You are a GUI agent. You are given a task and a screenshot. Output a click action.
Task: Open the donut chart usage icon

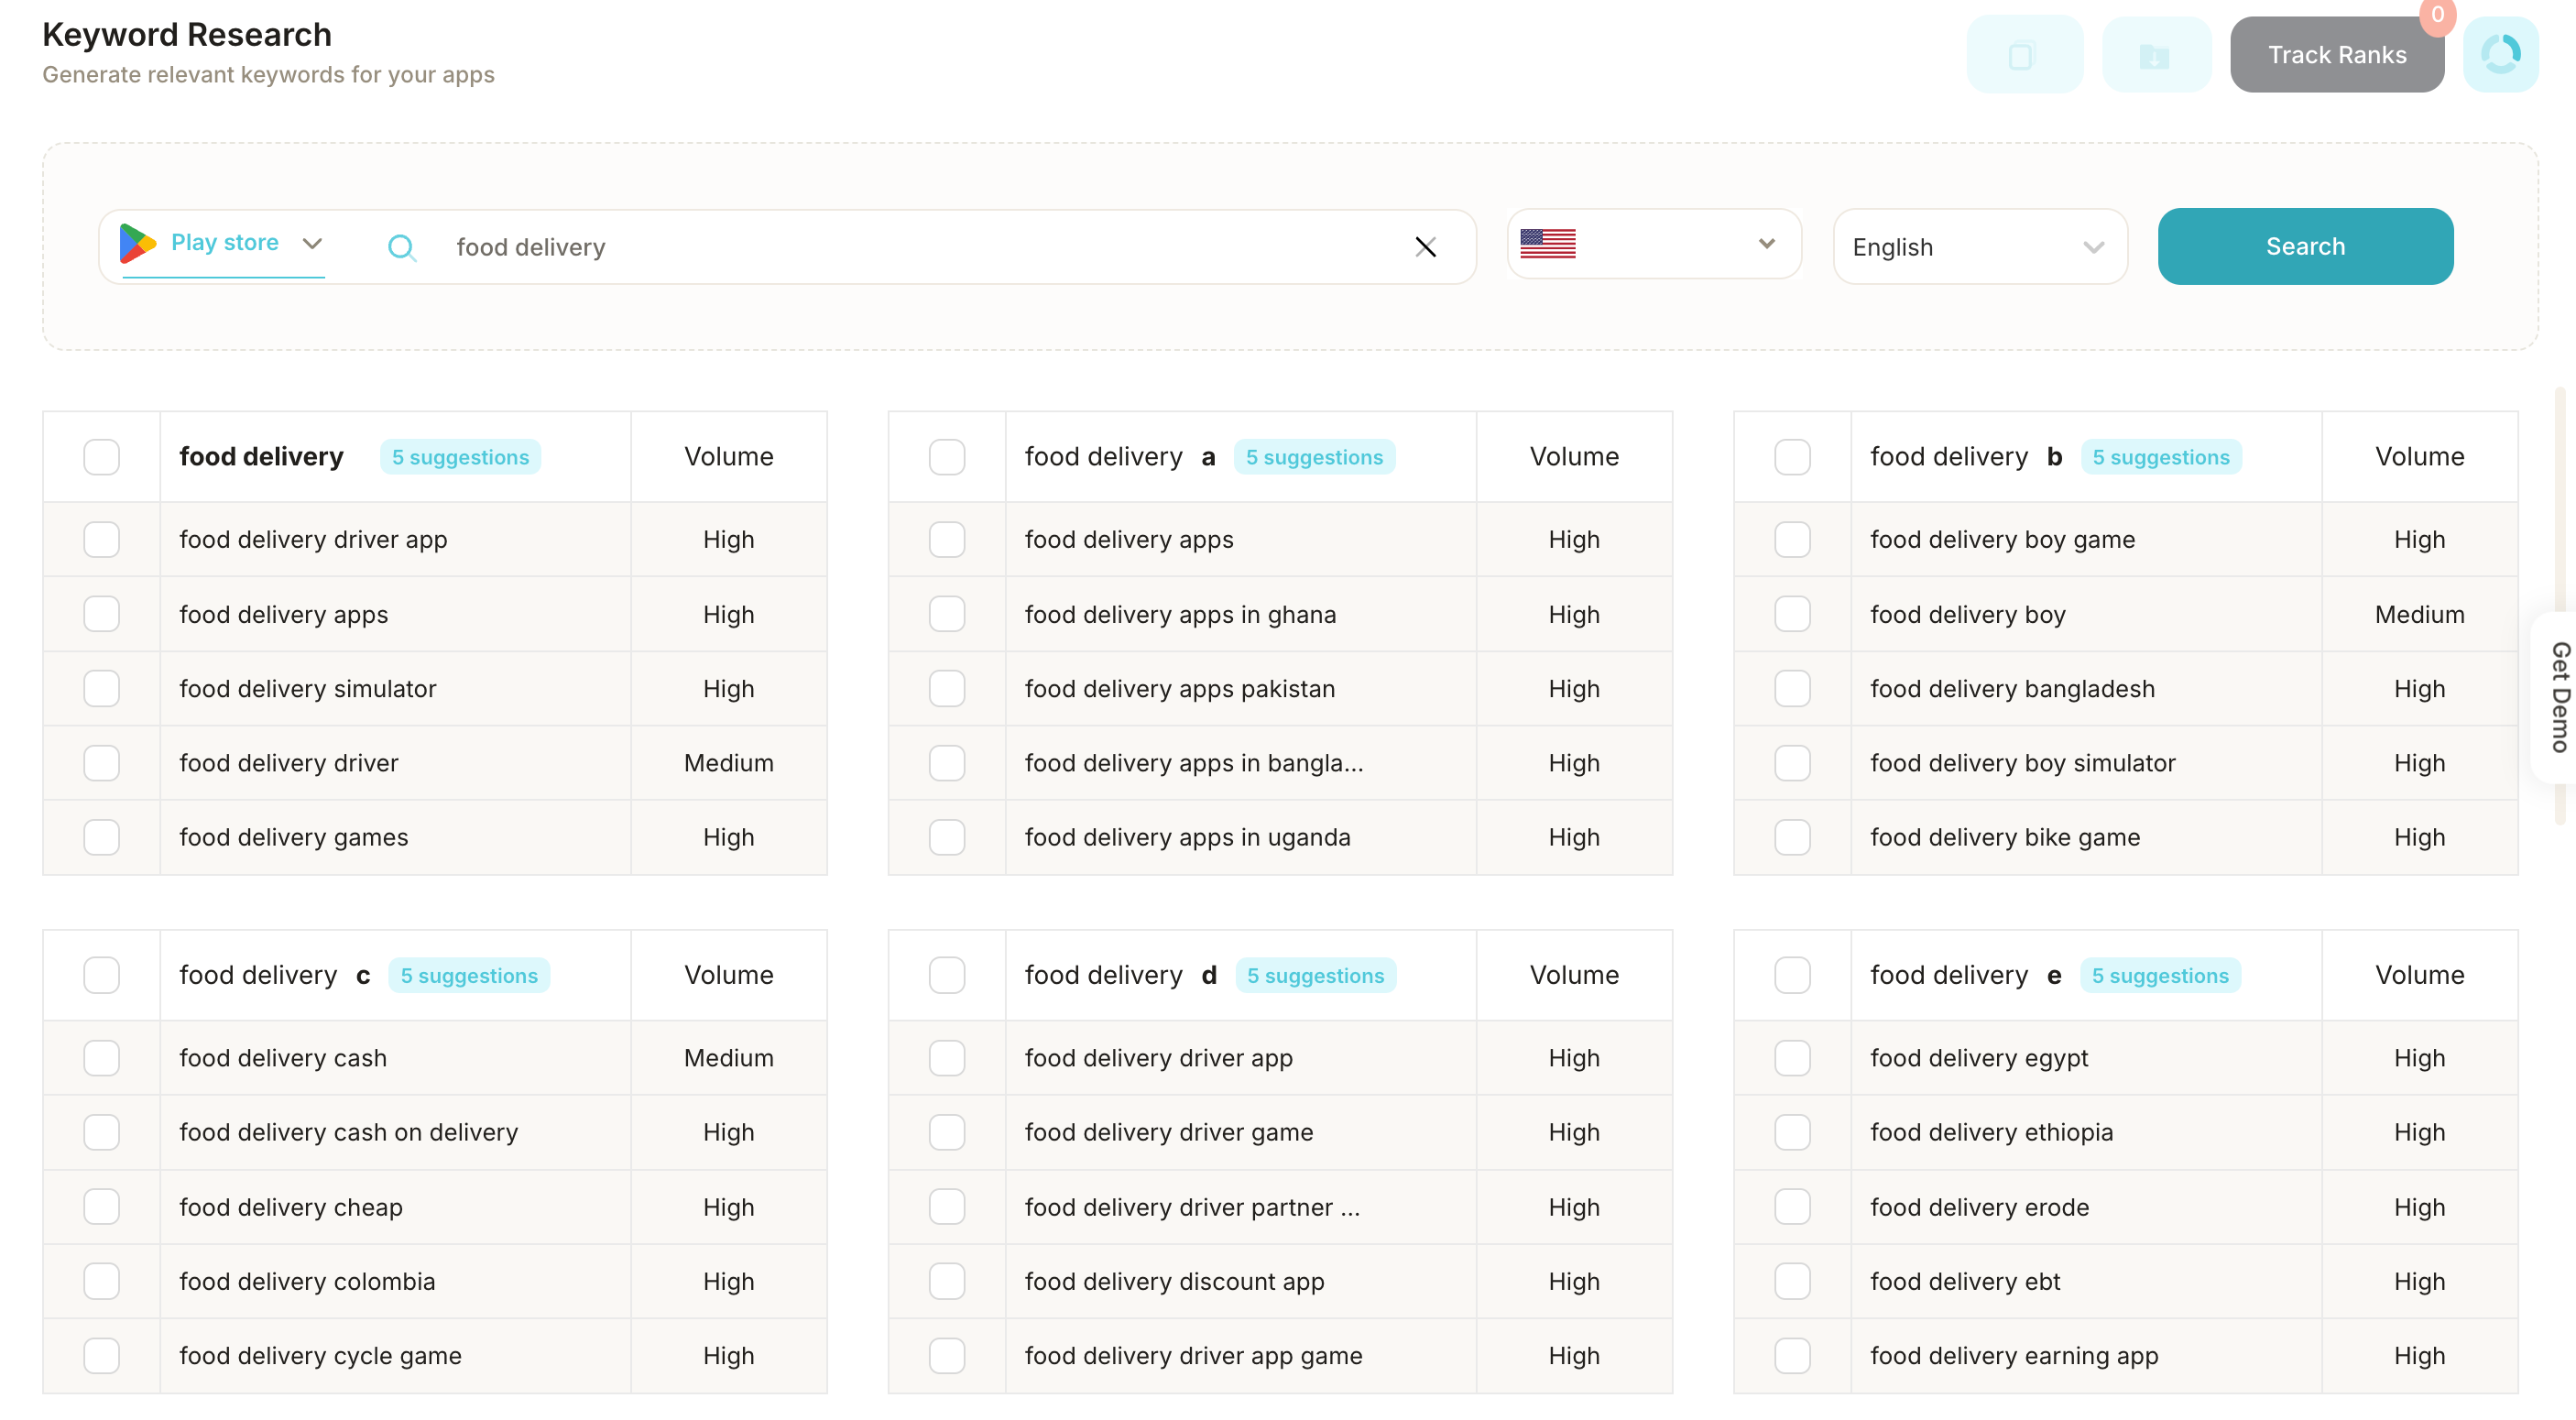coord(2500,55)
